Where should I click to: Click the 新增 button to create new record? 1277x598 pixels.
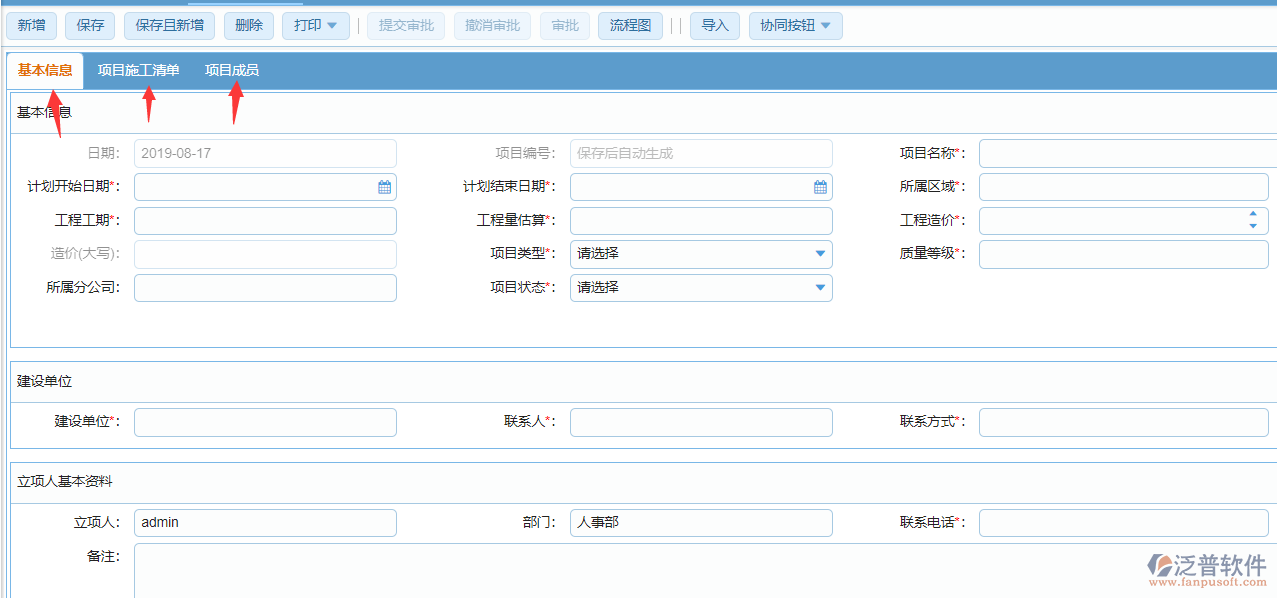tap(30, 25)
